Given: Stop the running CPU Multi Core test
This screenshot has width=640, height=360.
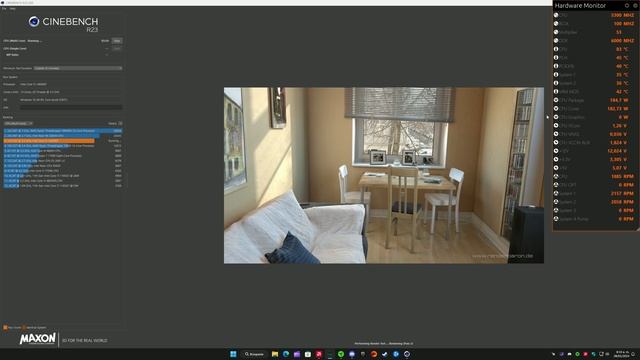Looking at the screenshot, I should point(117,41).
